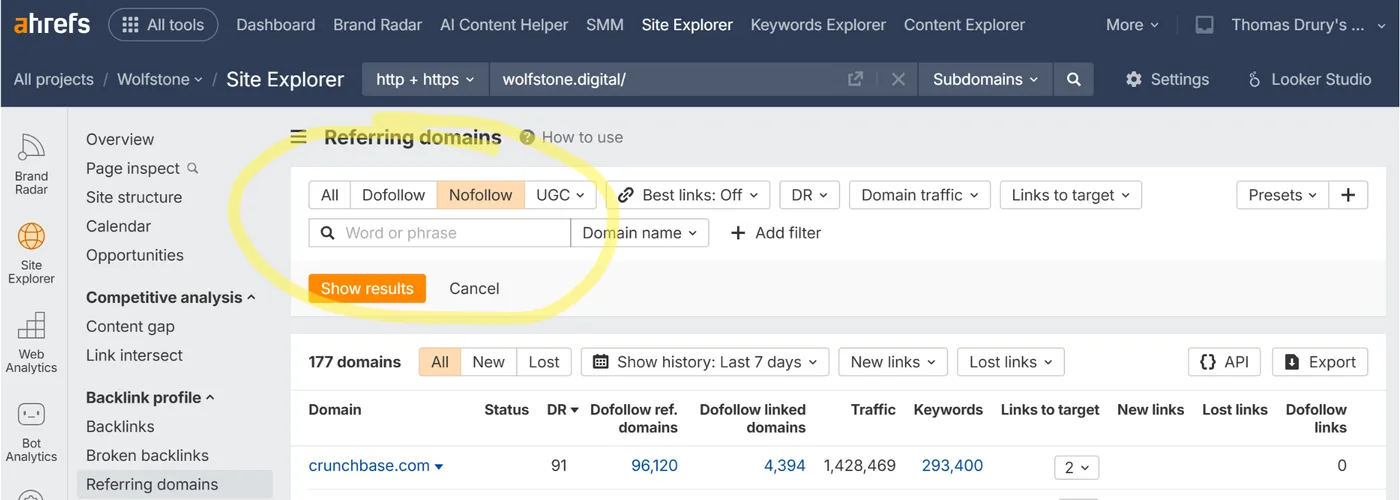1400x500 pixels.
Task: Click the Word or phrase search field
Action: pos(440,233)
